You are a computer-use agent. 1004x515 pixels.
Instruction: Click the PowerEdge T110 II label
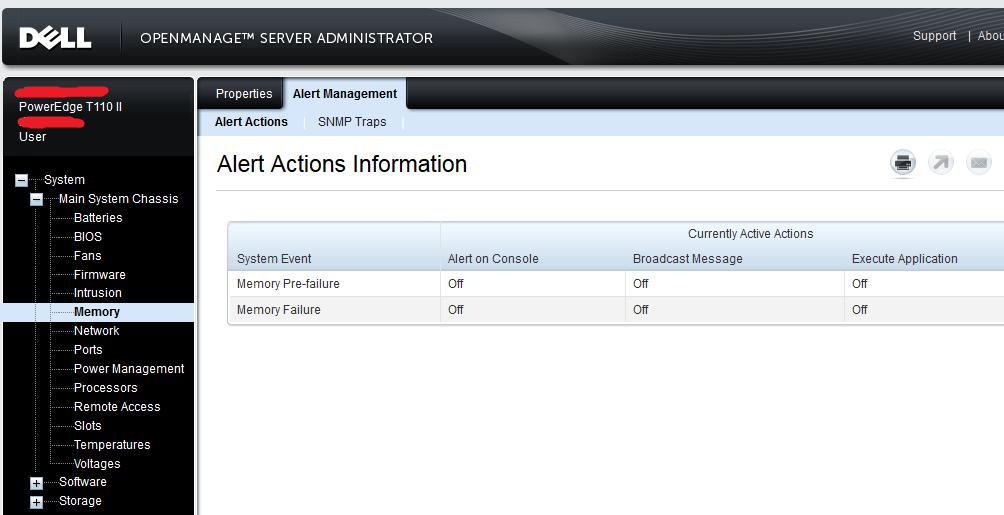pyautogui.click(x=70, y=107)
